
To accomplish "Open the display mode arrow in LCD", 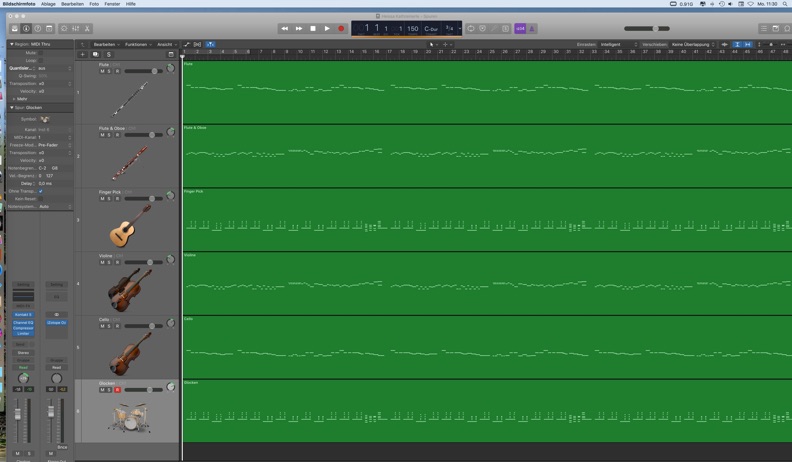I will coord(459,29).
